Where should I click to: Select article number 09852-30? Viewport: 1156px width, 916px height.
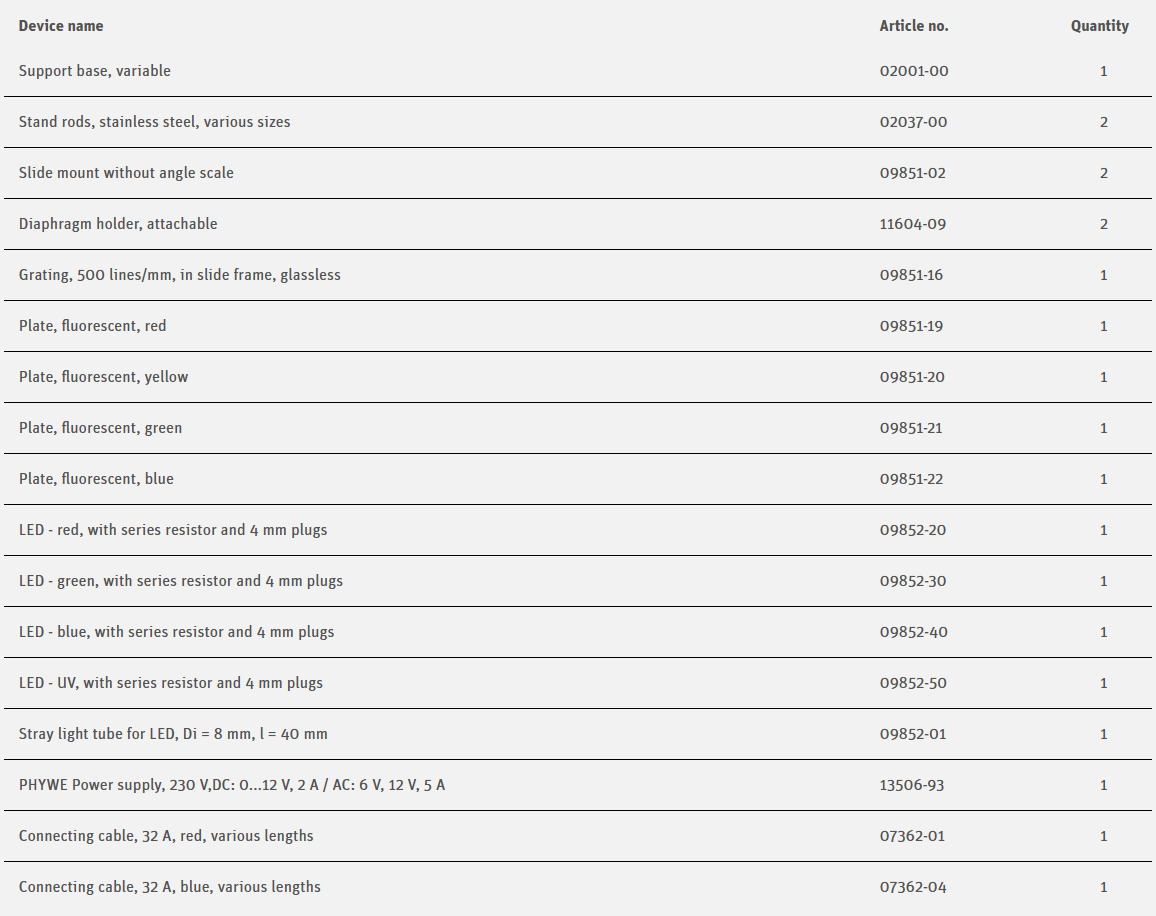pos(912,581)
